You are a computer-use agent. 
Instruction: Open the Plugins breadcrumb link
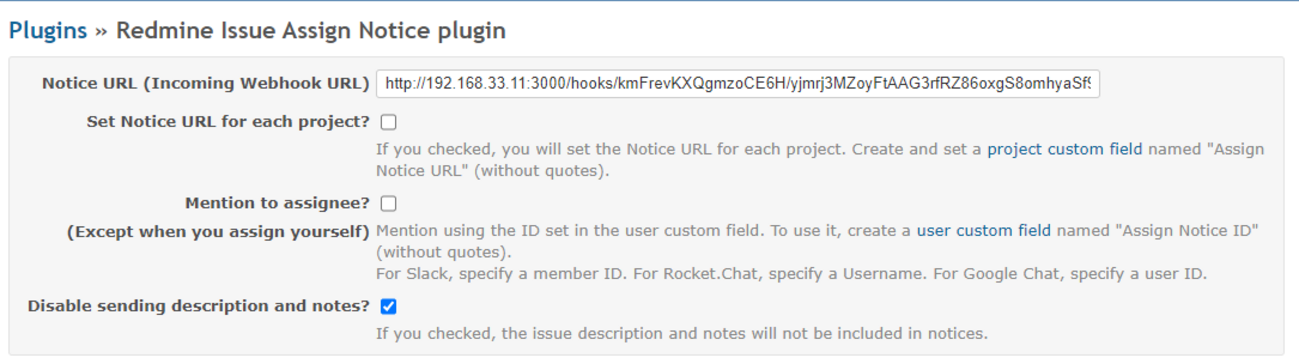[x=48, y=30]
